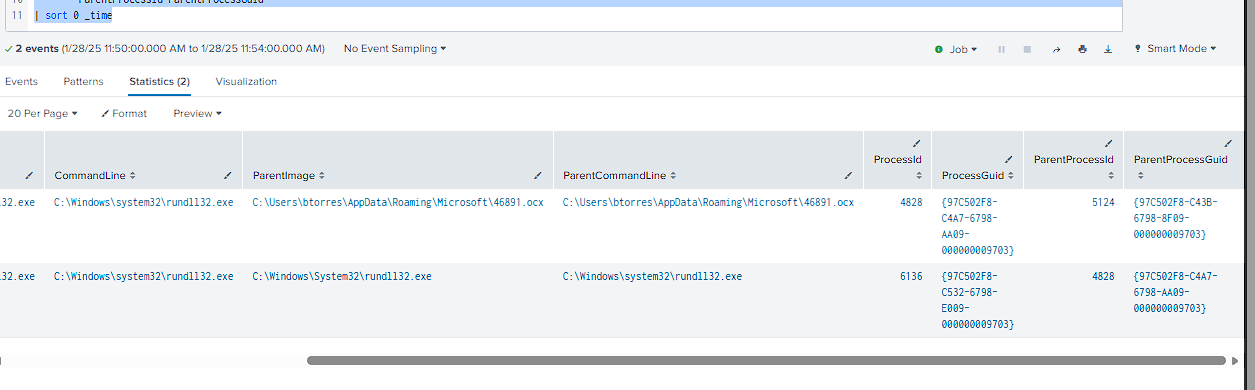This screenshot has width=1255, height=390.
Task: Print the search results
Action: 1082,49
